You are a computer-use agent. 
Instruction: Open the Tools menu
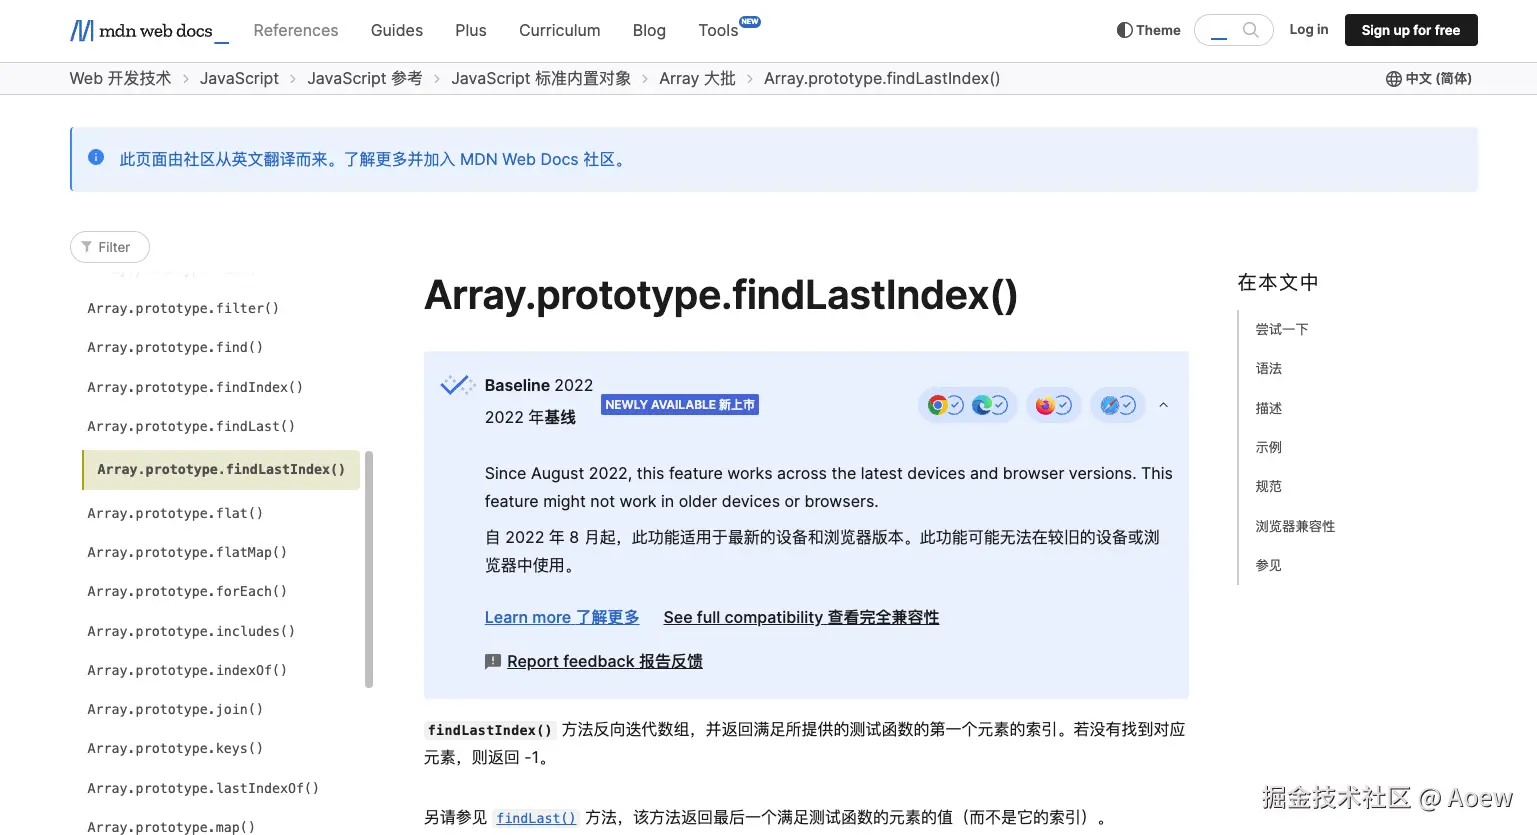(718, 30)
